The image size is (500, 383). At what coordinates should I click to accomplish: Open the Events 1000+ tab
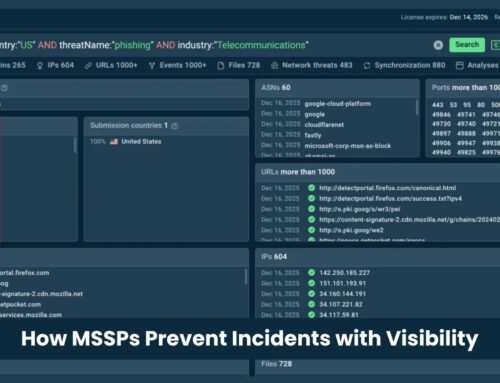tap(177, 65)
